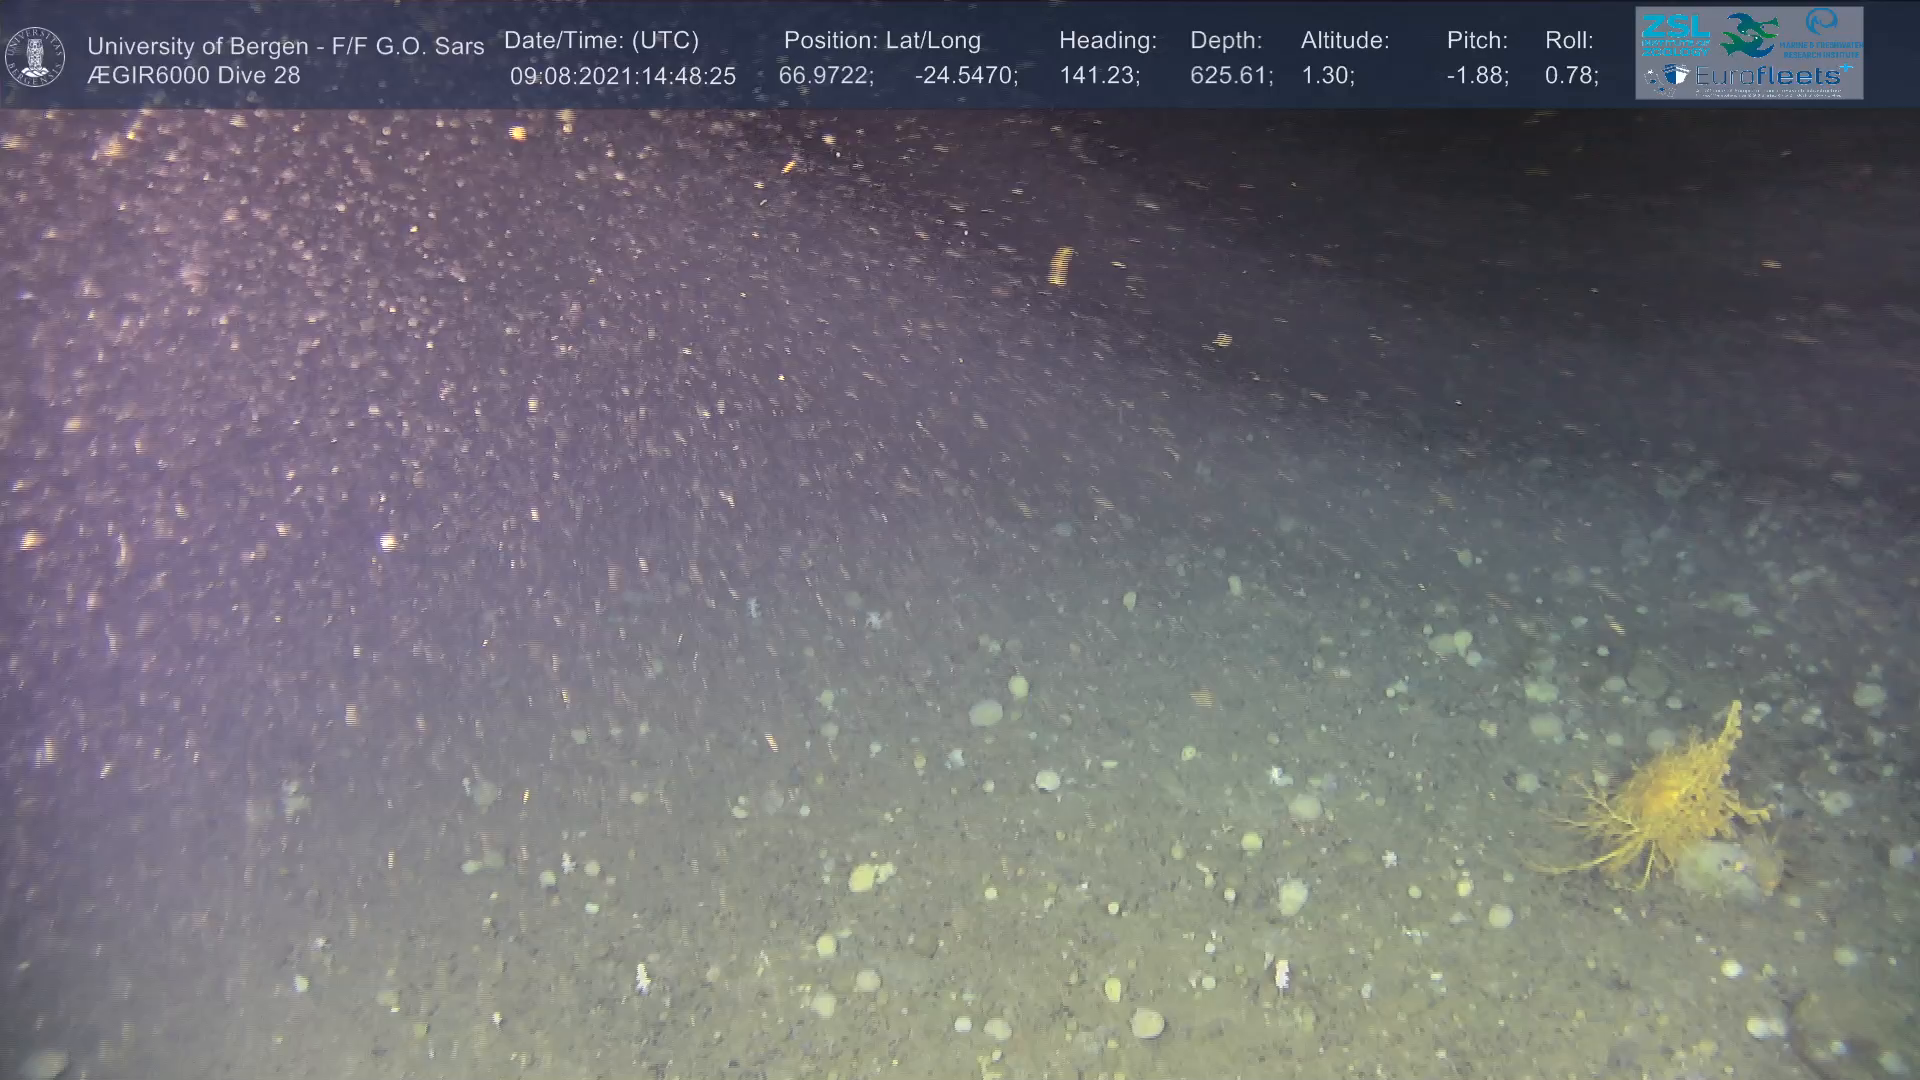Click the green-blue twin fish logo
1920x1080 pixels.
pos(1749,35)
